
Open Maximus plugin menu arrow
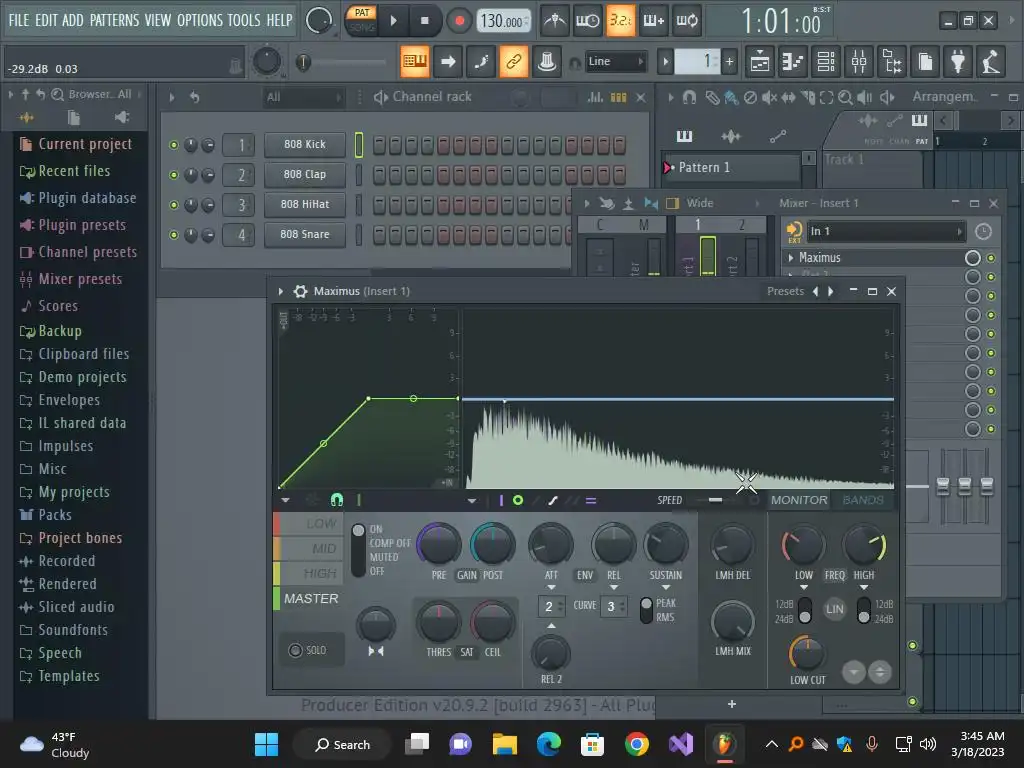pos(281,291)
